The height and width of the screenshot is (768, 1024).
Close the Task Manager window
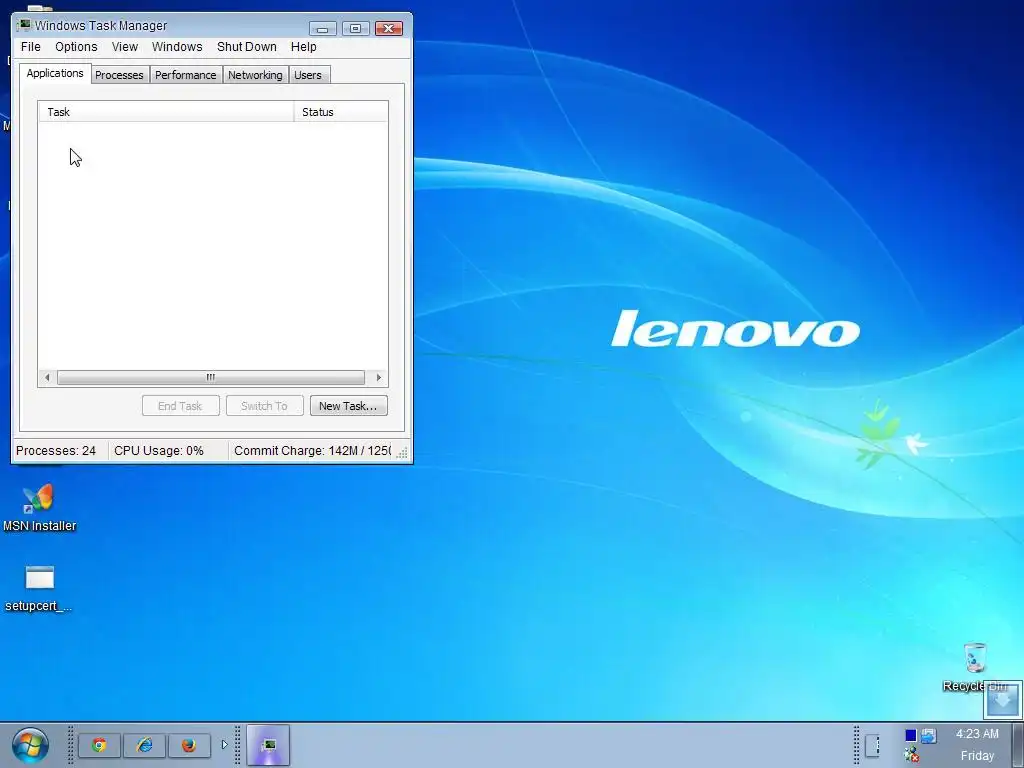tap(389, 28)
